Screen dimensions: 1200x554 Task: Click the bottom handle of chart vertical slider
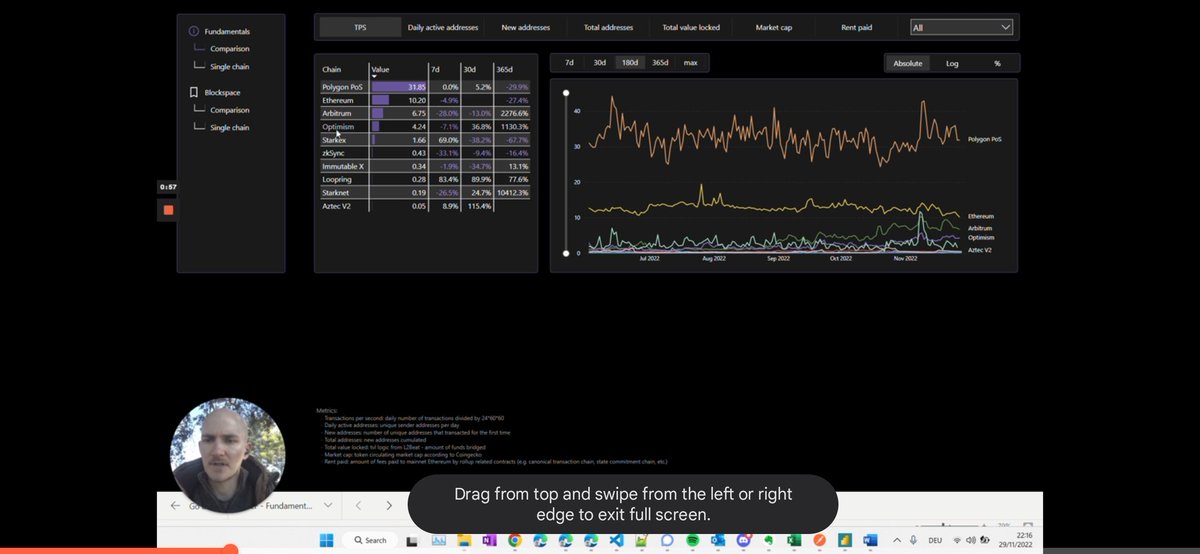(x=568, y=253)
